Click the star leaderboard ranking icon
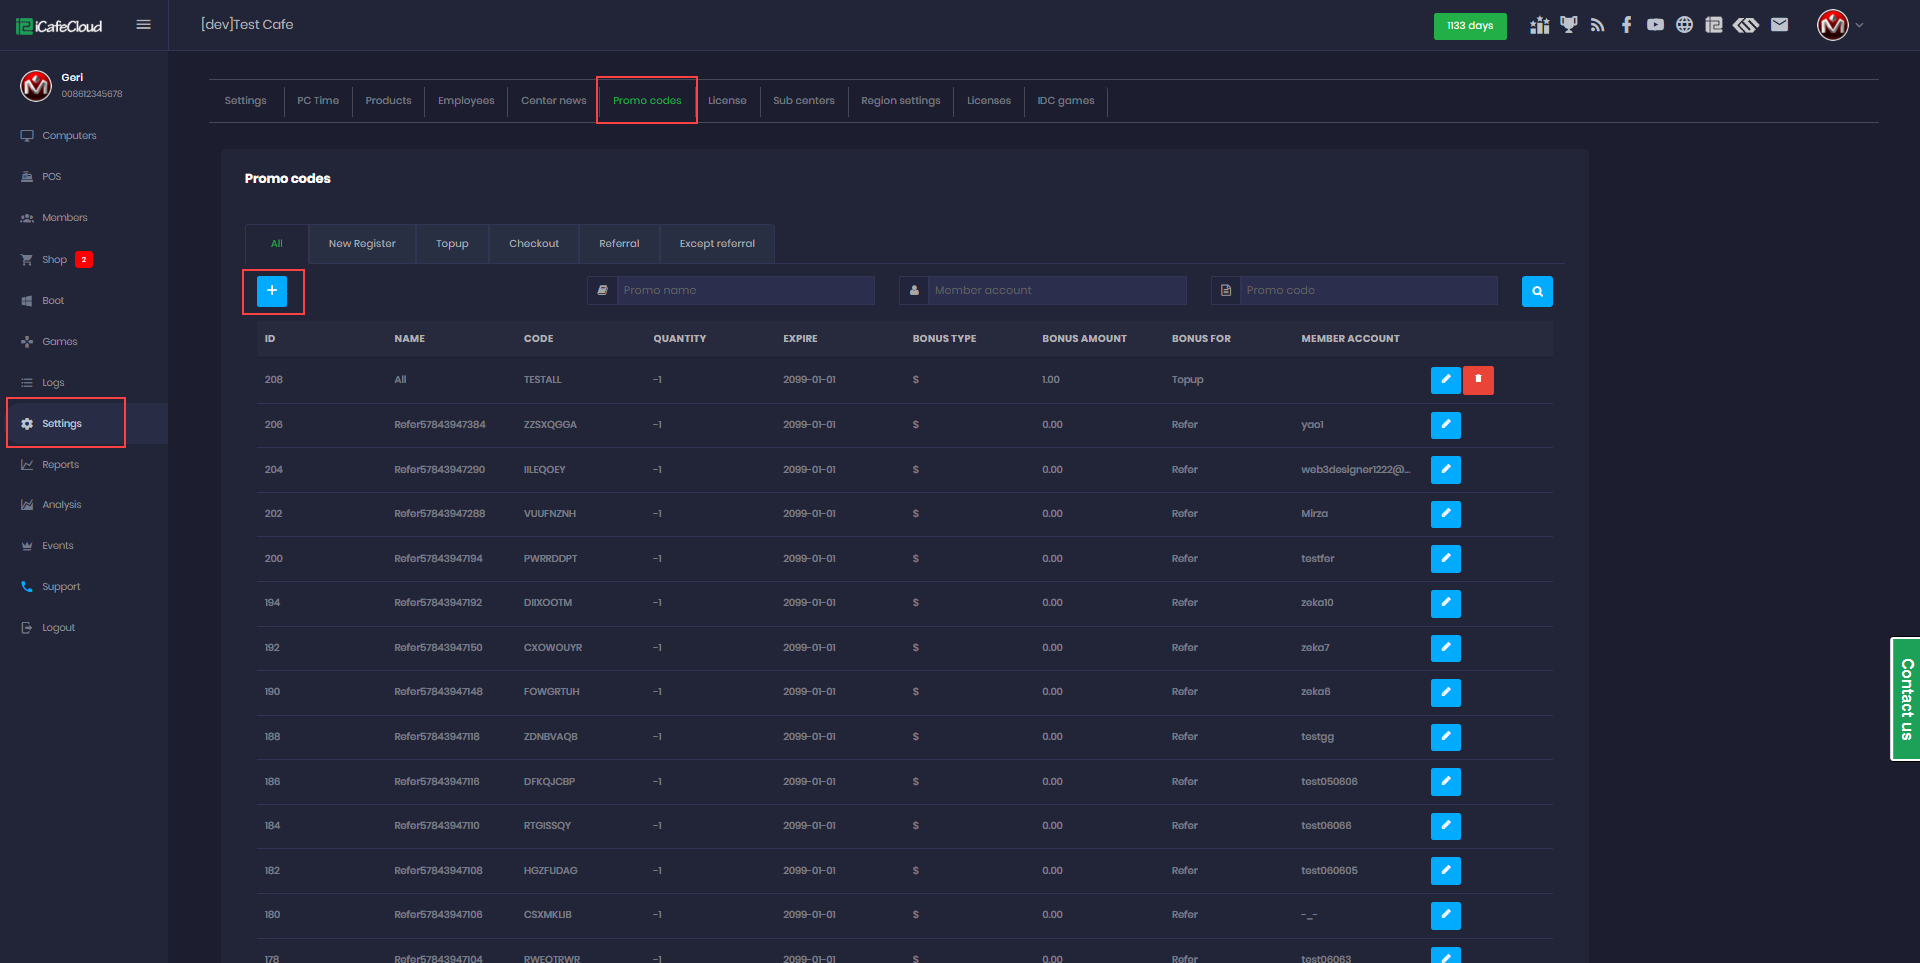This screenshot has width=1920, height=963. click(1539, 25)
